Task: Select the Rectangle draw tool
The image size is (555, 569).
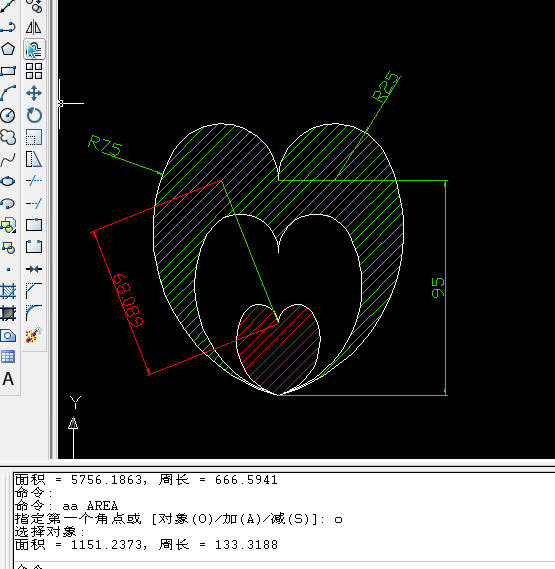Action: point(8,71)
